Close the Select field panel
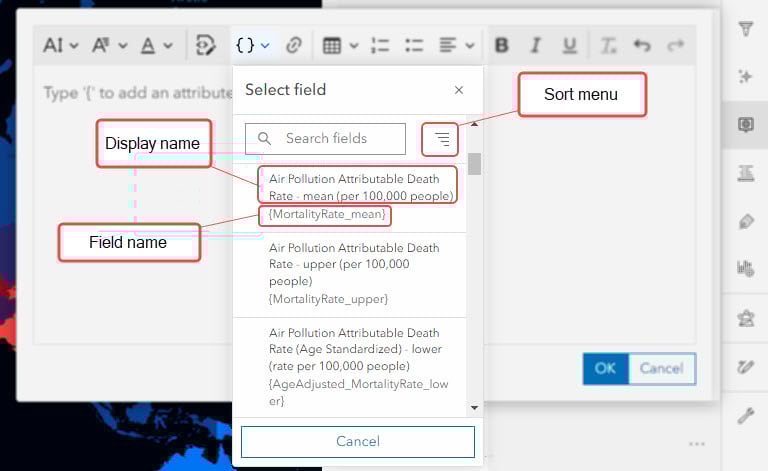Viewport: 768px width, 471px height. [x=459, y=90]
